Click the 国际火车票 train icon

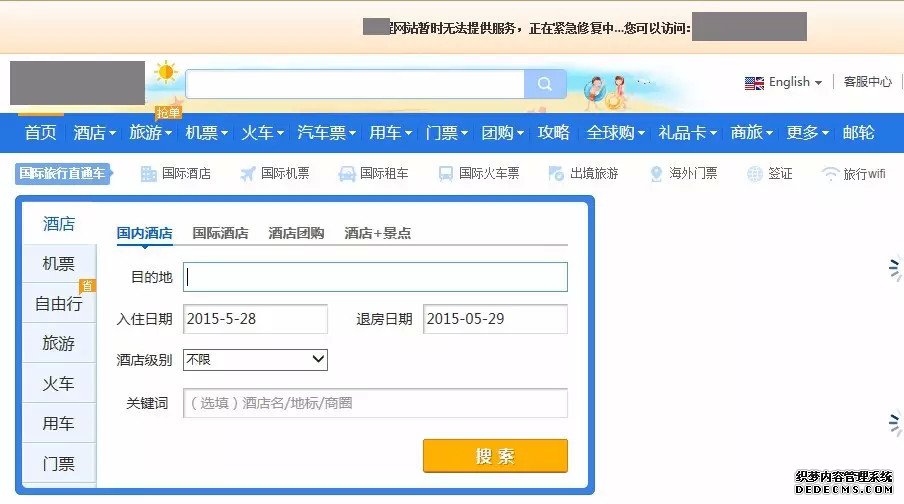(x=446, y=174)
